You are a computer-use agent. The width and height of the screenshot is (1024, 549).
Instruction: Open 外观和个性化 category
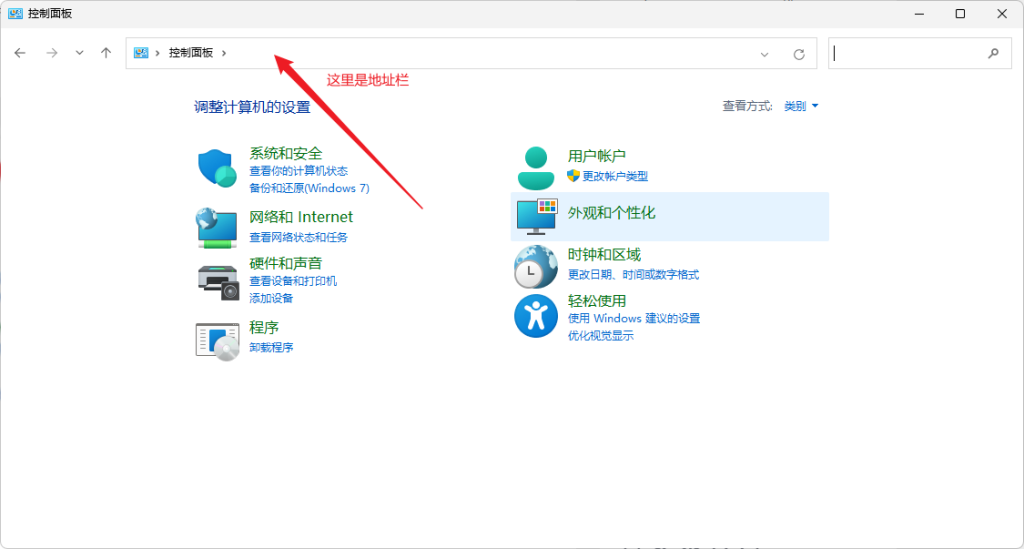coord(611,213)
